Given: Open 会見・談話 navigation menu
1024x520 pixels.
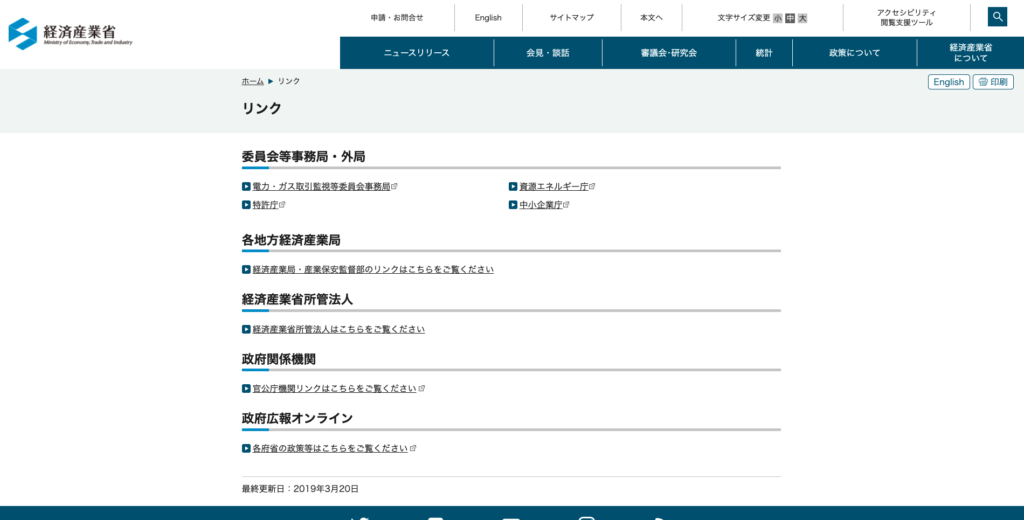Looking at the screenshot, I should click(548, 53).
